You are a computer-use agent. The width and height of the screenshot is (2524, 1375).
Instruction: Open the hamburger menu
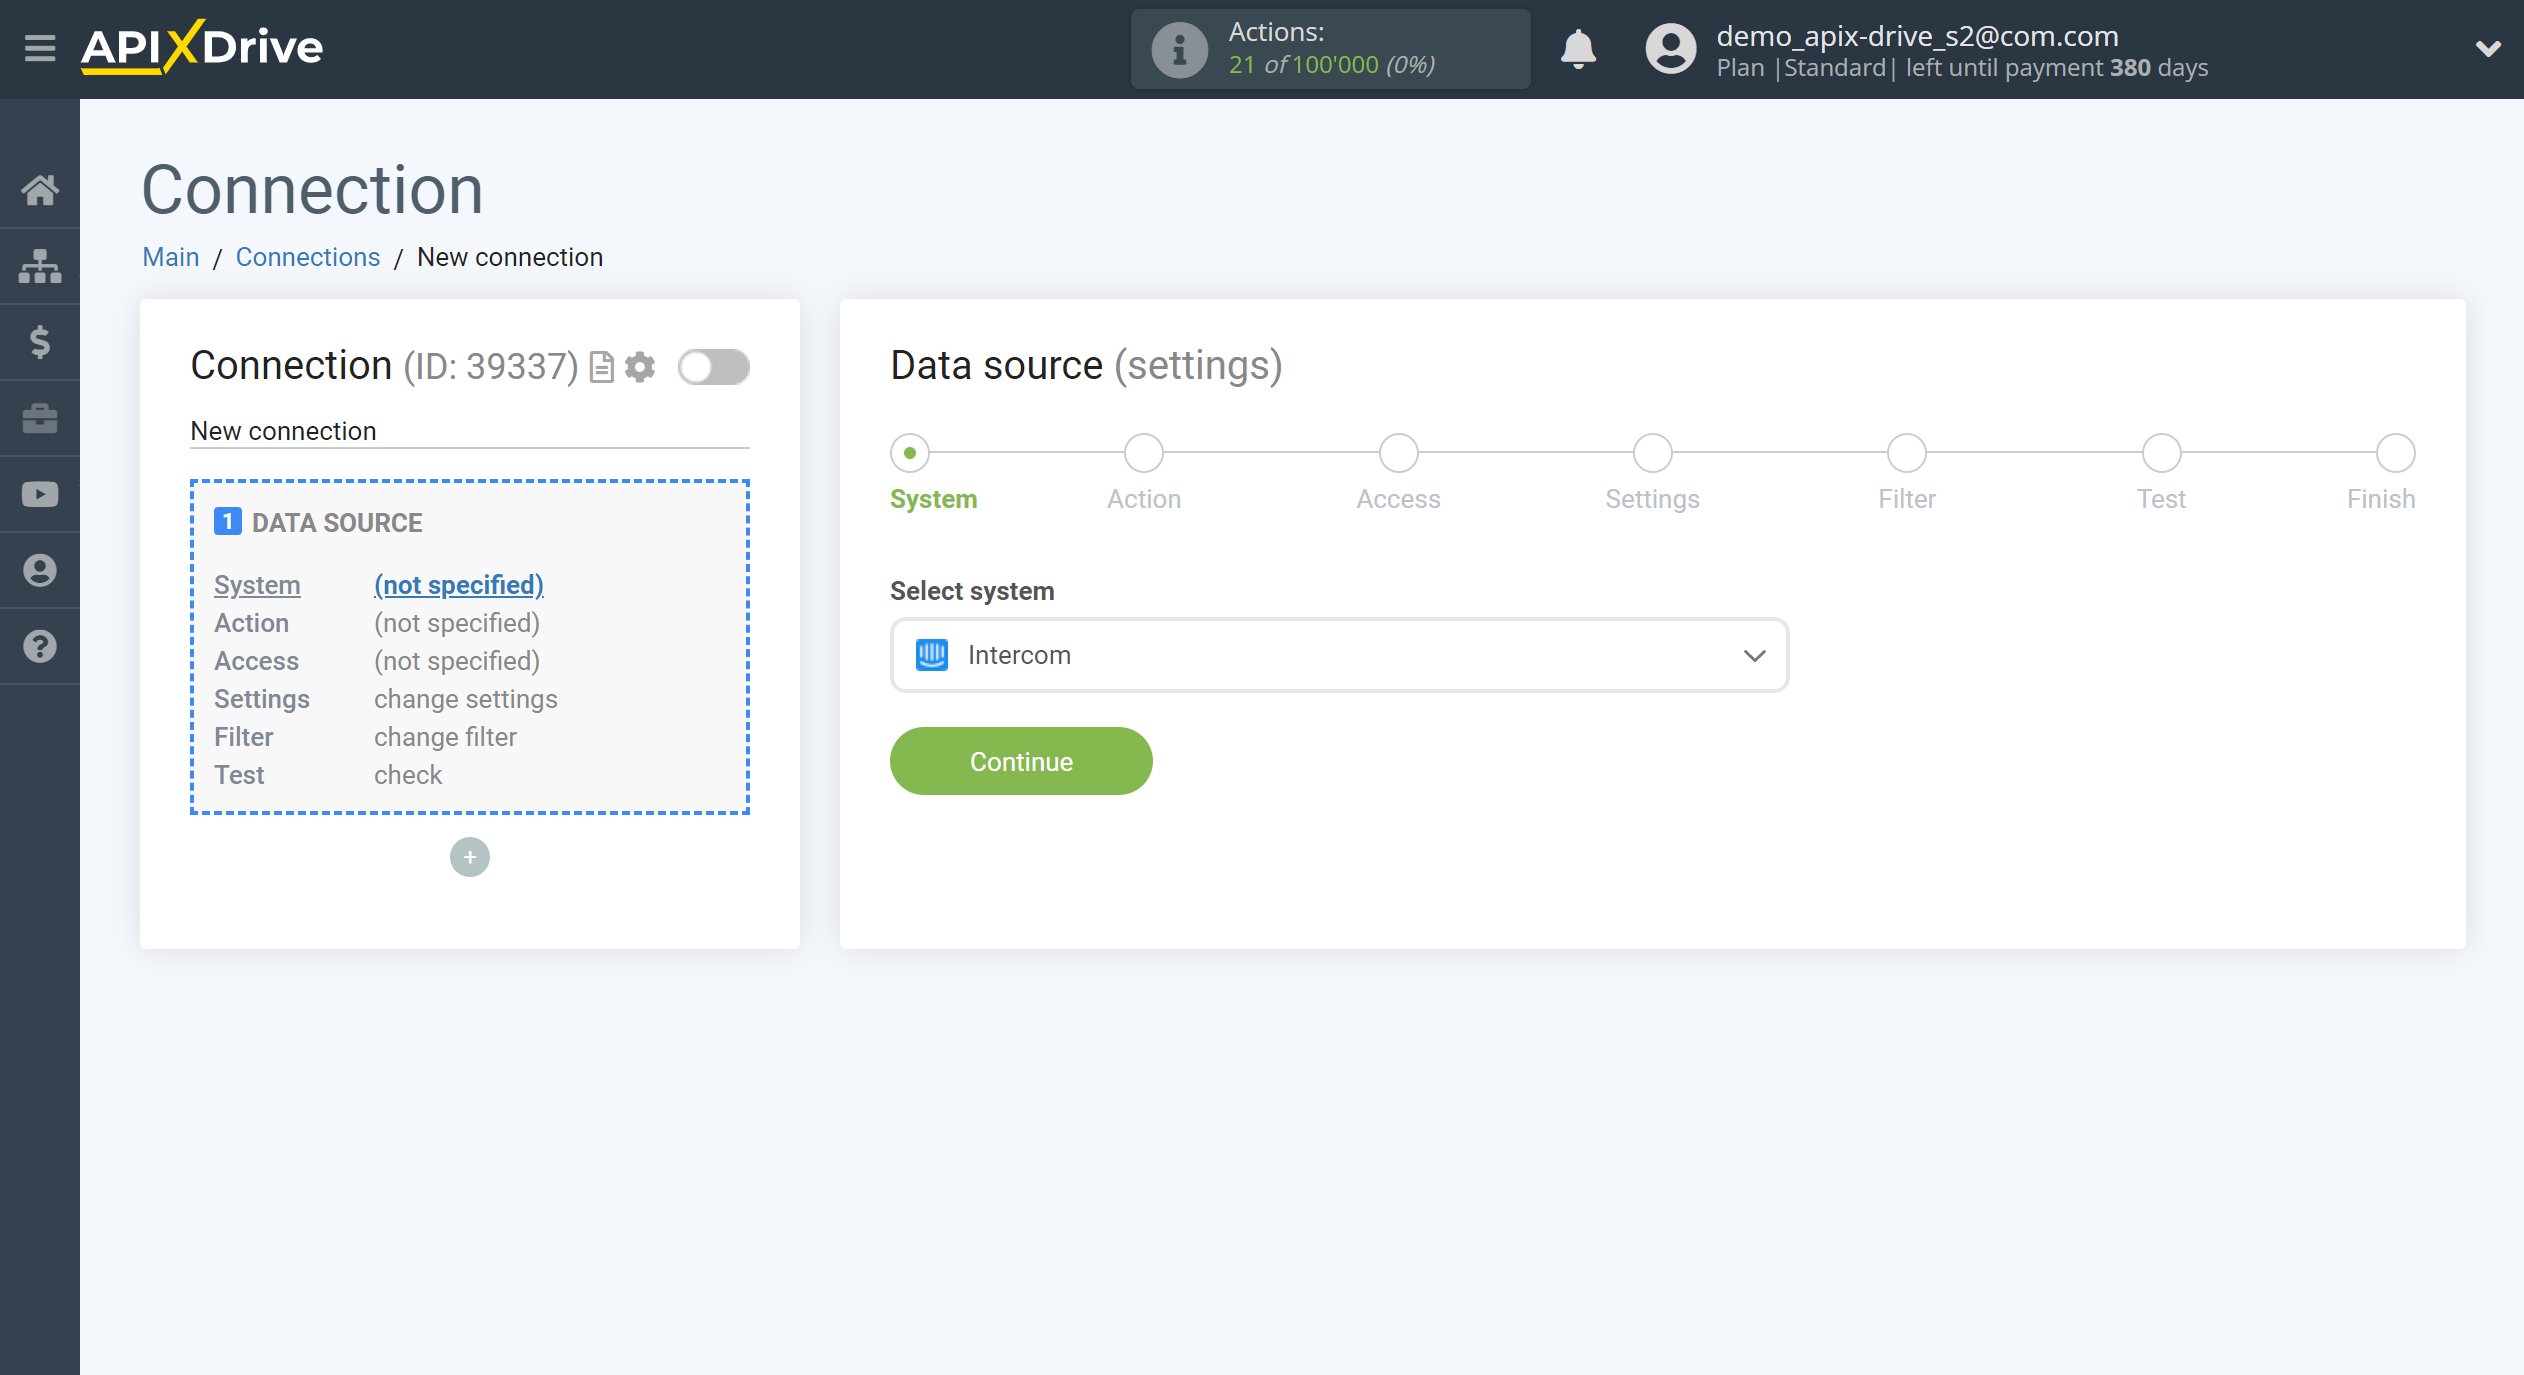pyautogui.click(x=40, y=48)
